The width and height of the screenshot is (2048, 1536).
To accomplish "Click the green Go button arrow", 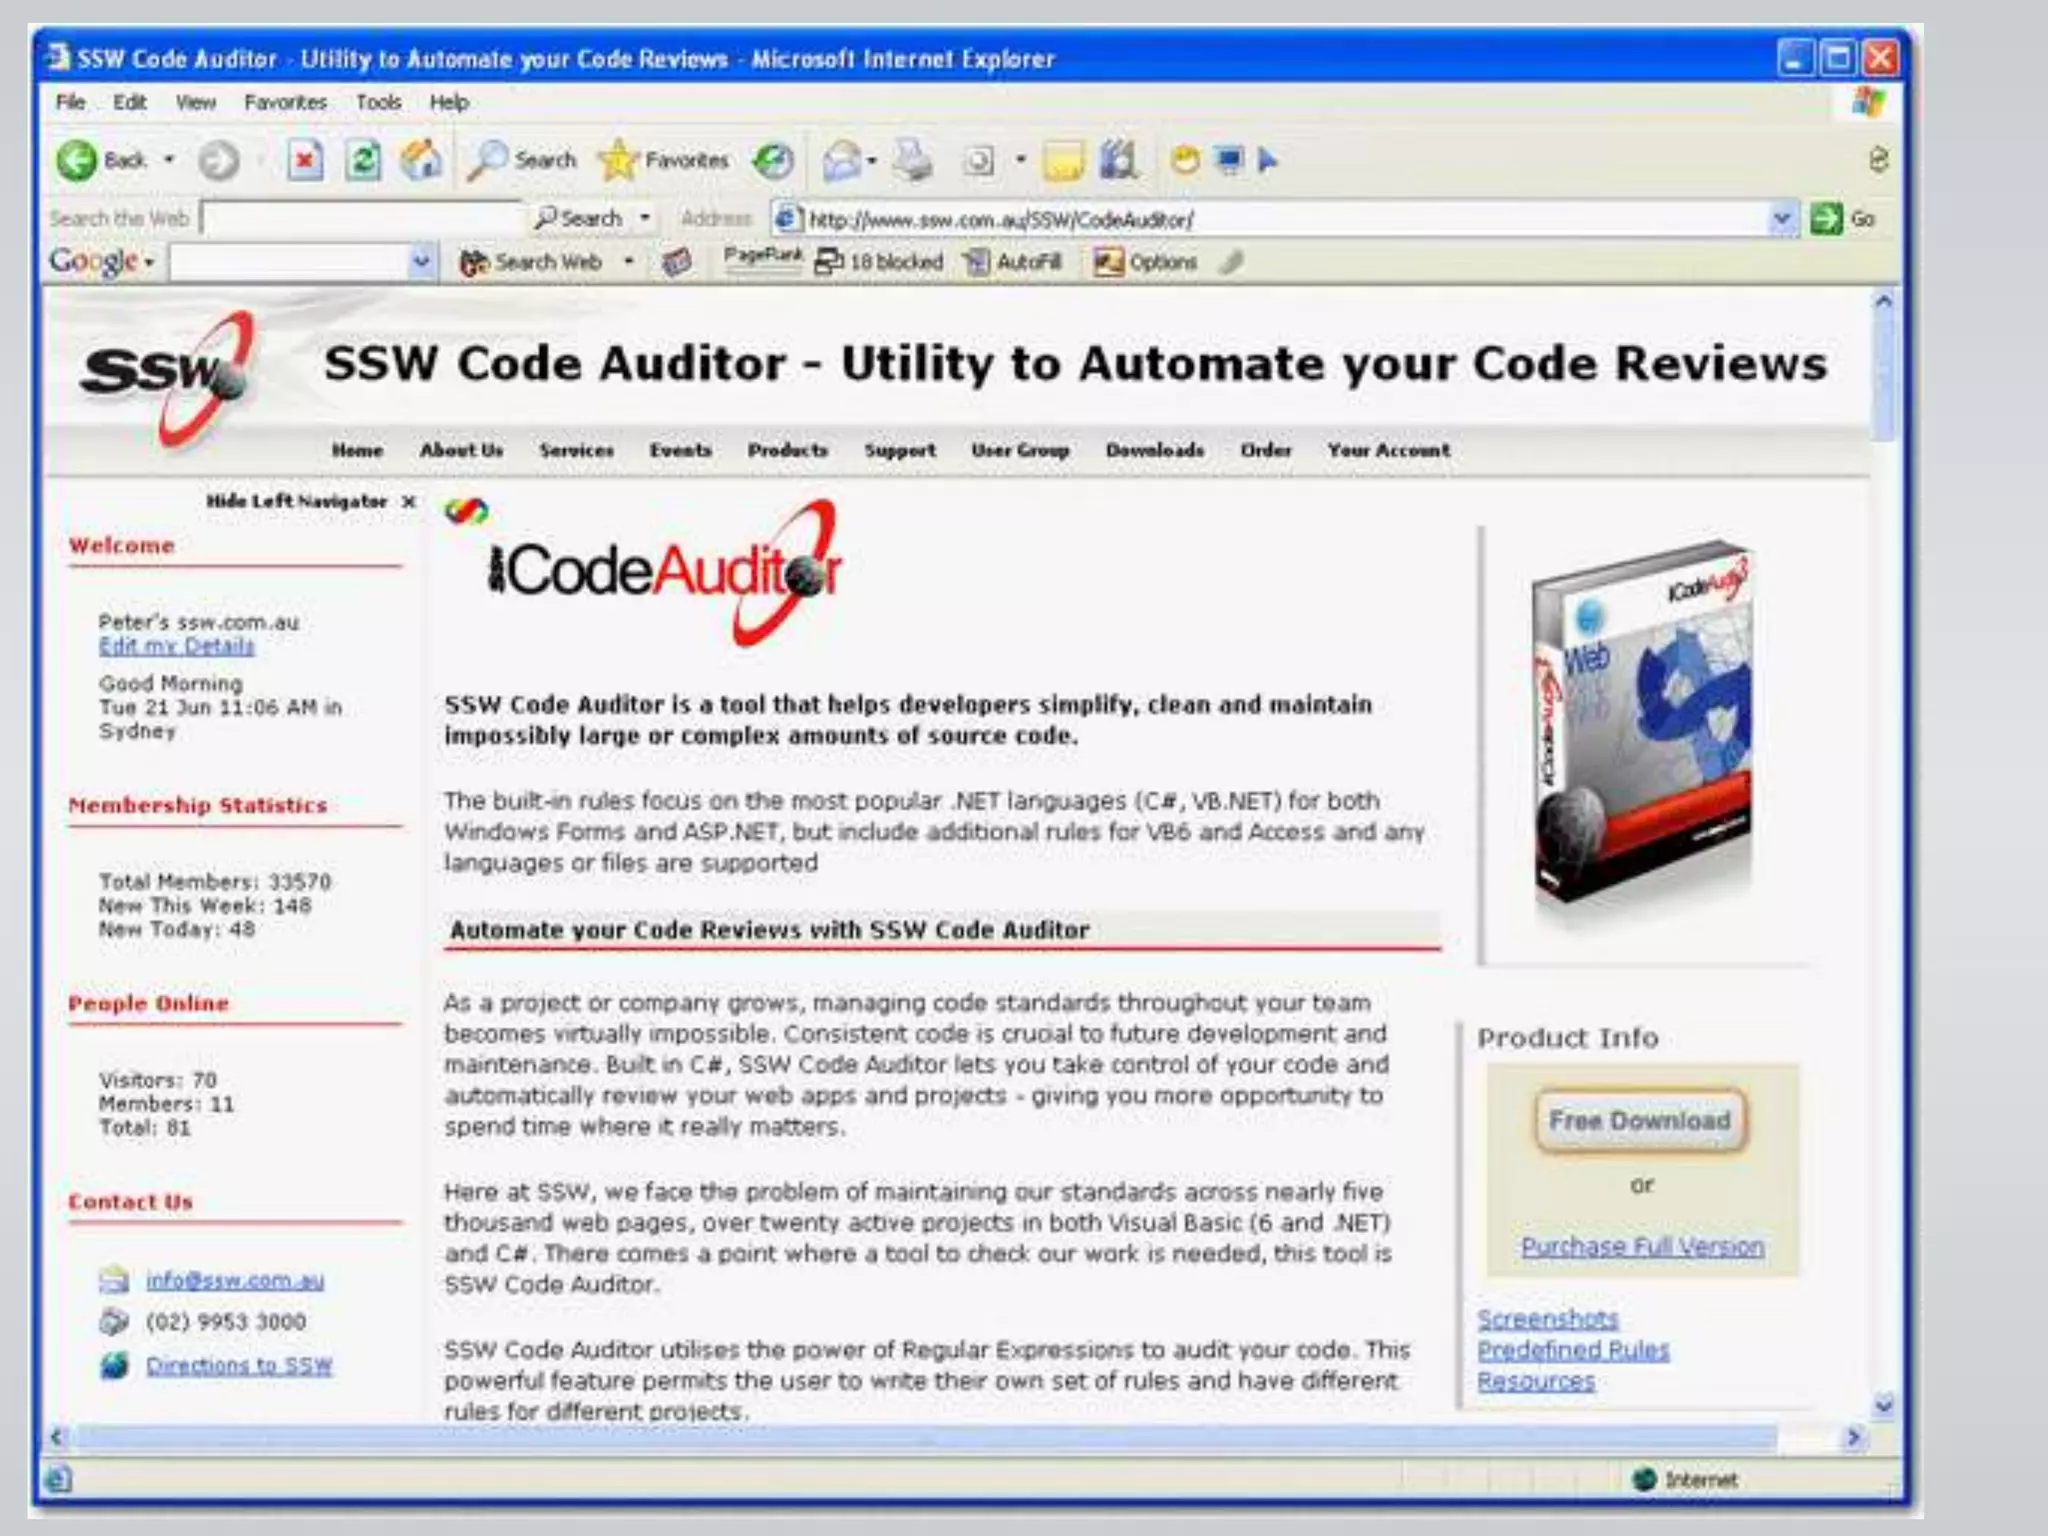I will [1826, 219].
